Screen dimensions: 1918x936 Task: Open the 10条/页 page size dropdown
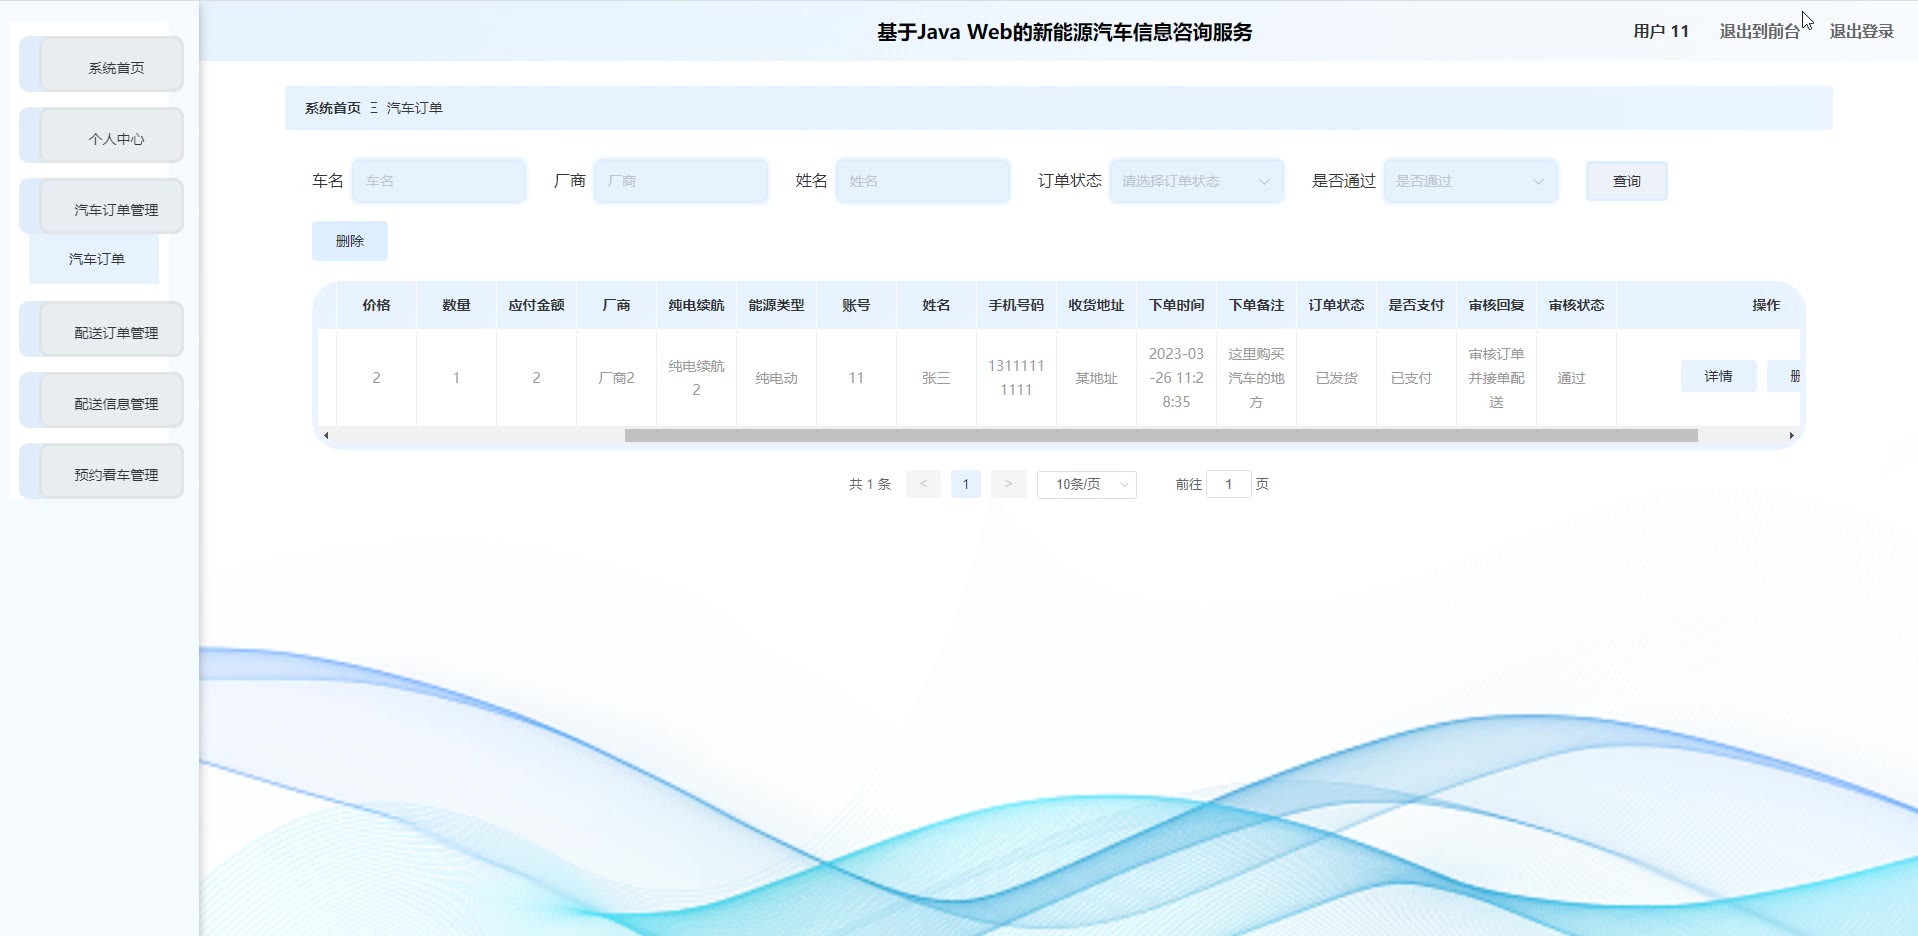coord(1087,484)
